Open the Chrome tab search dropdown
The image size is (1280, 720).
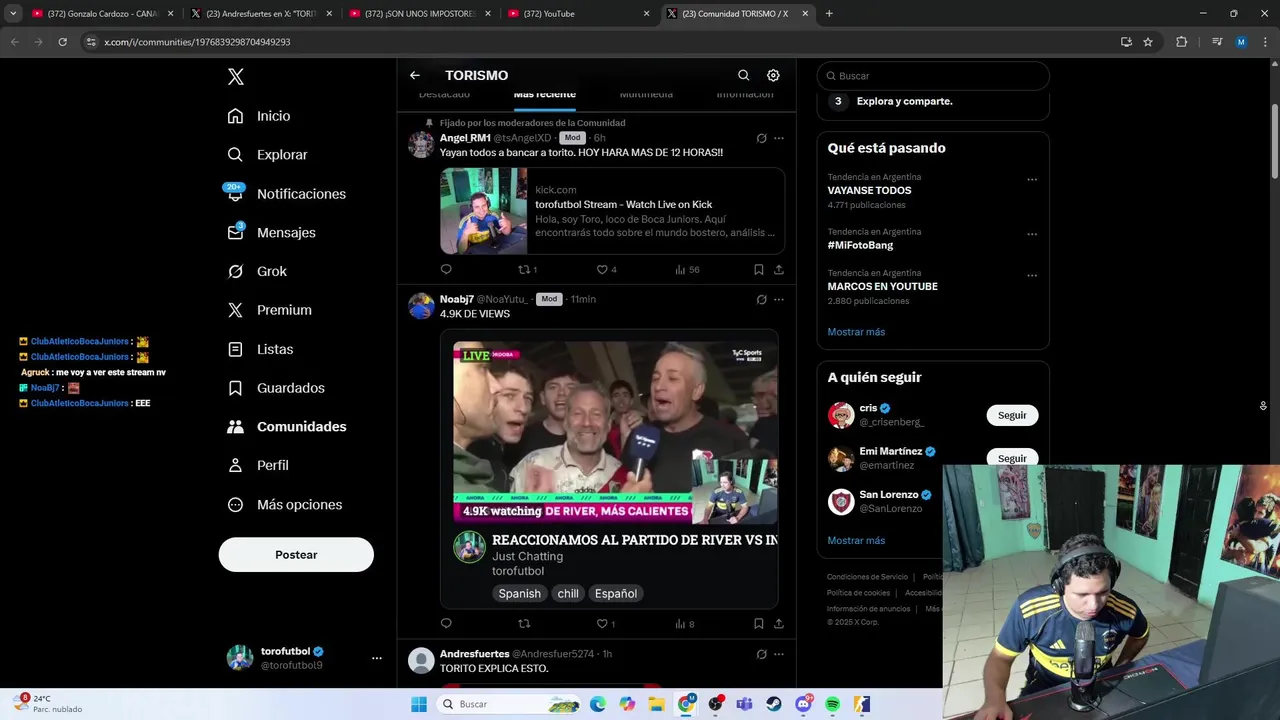[13, 14]
